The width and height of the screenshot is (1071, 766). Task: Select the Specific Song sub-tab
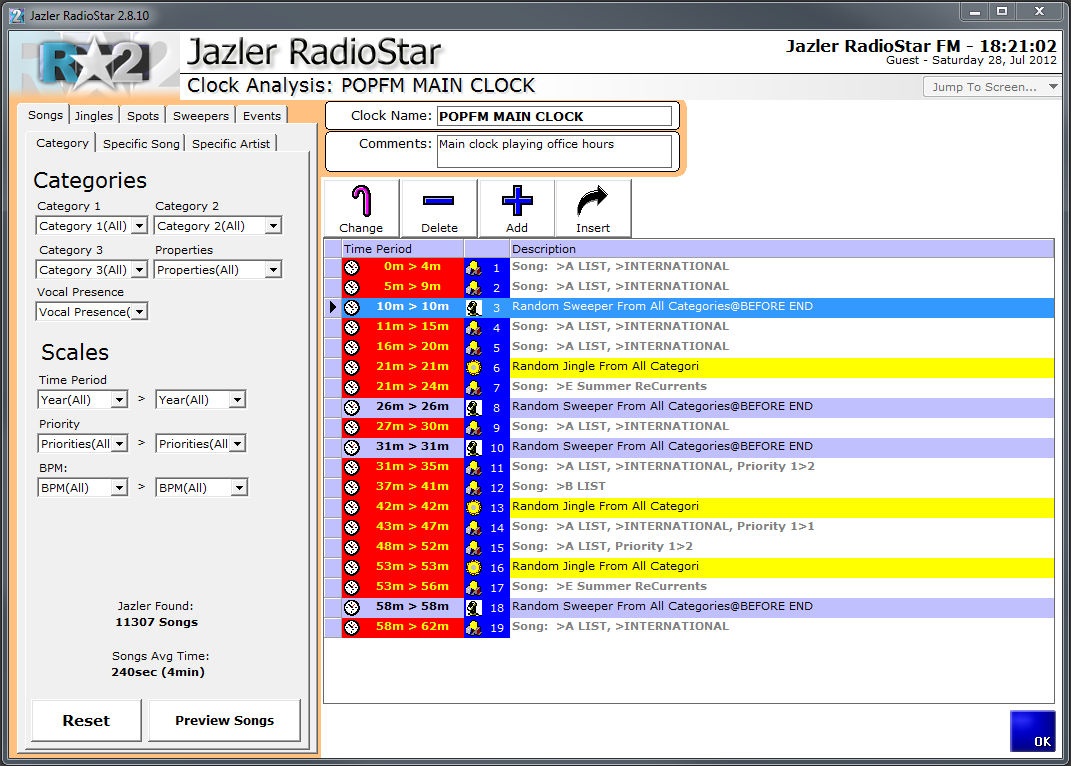point(141,143)
